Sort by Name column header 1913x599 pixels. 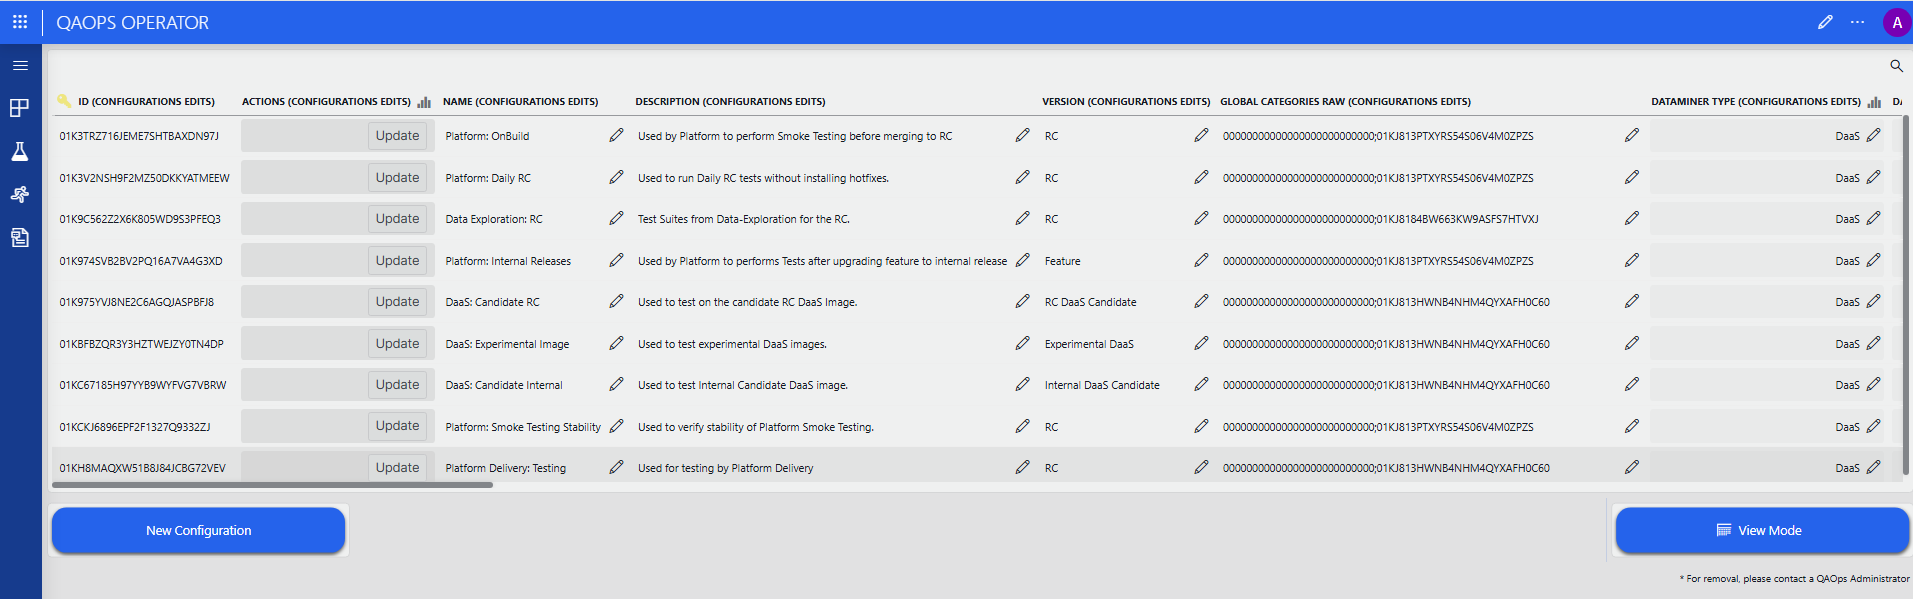coord(520,102)
